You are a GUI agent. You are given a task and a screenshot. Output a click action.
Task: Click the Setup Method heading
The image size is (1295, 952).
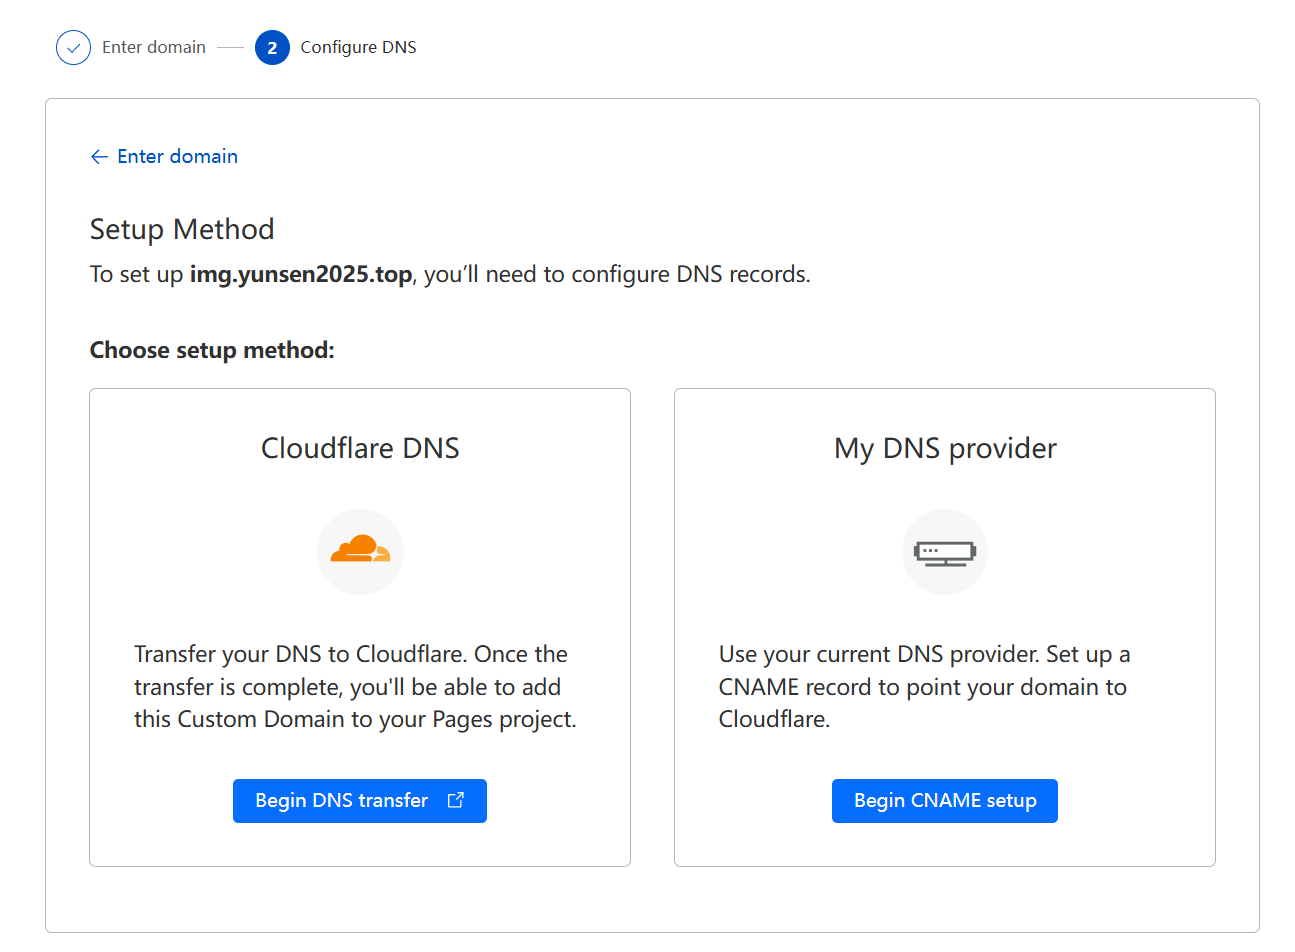click(182, 229)
